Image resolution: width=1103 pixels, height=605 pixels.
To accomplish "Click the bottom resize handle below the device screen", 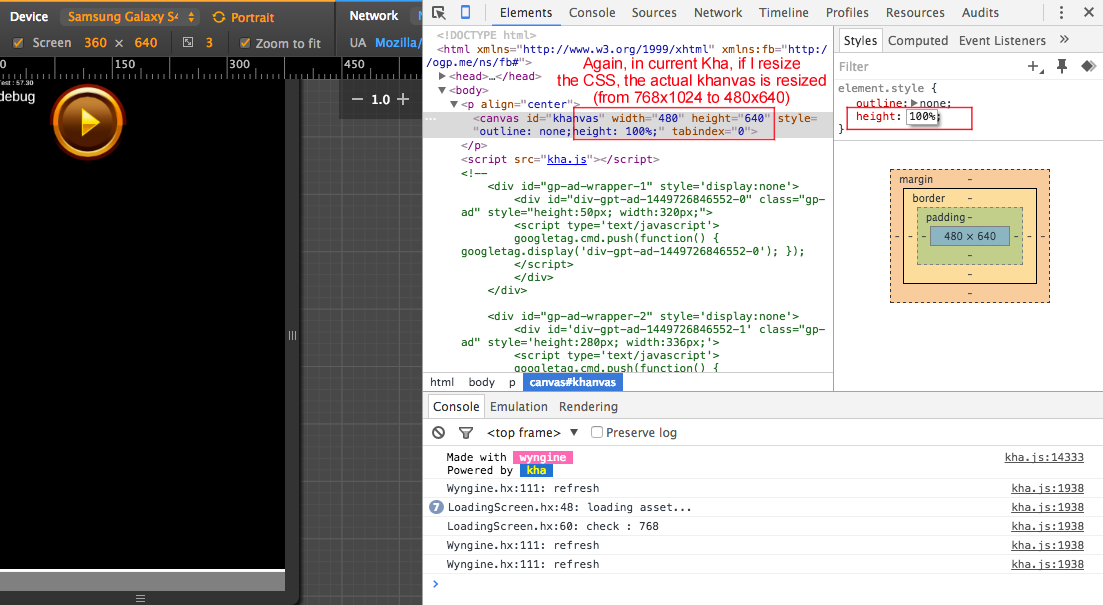I will (141, 599).
